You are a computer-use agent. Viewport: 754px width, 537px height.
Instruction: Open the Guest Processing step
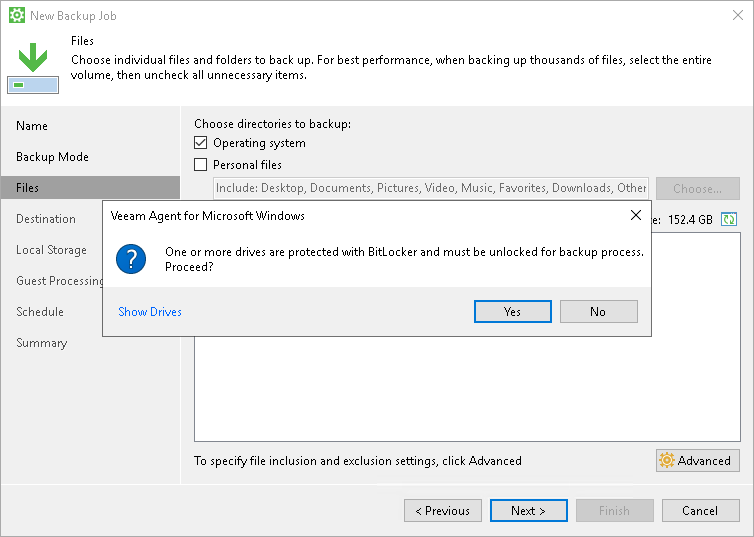(59, 281)
